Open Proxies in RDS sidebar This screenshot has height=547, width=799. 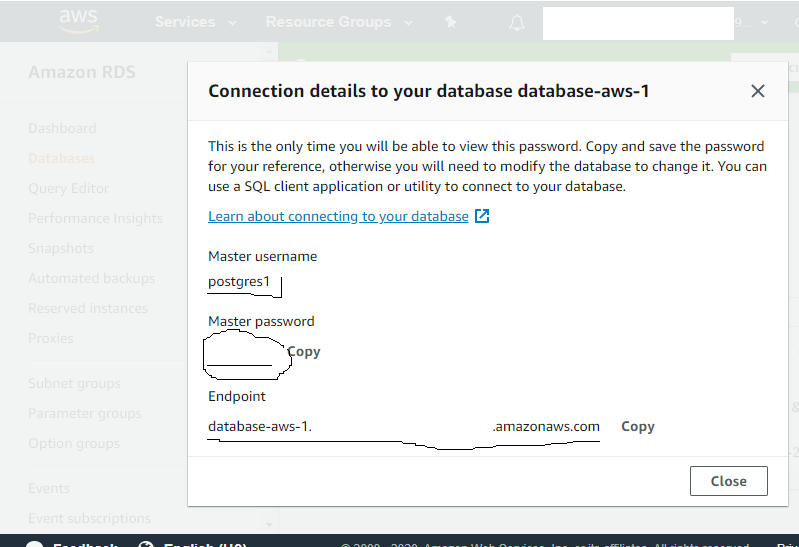pos(51,338)
